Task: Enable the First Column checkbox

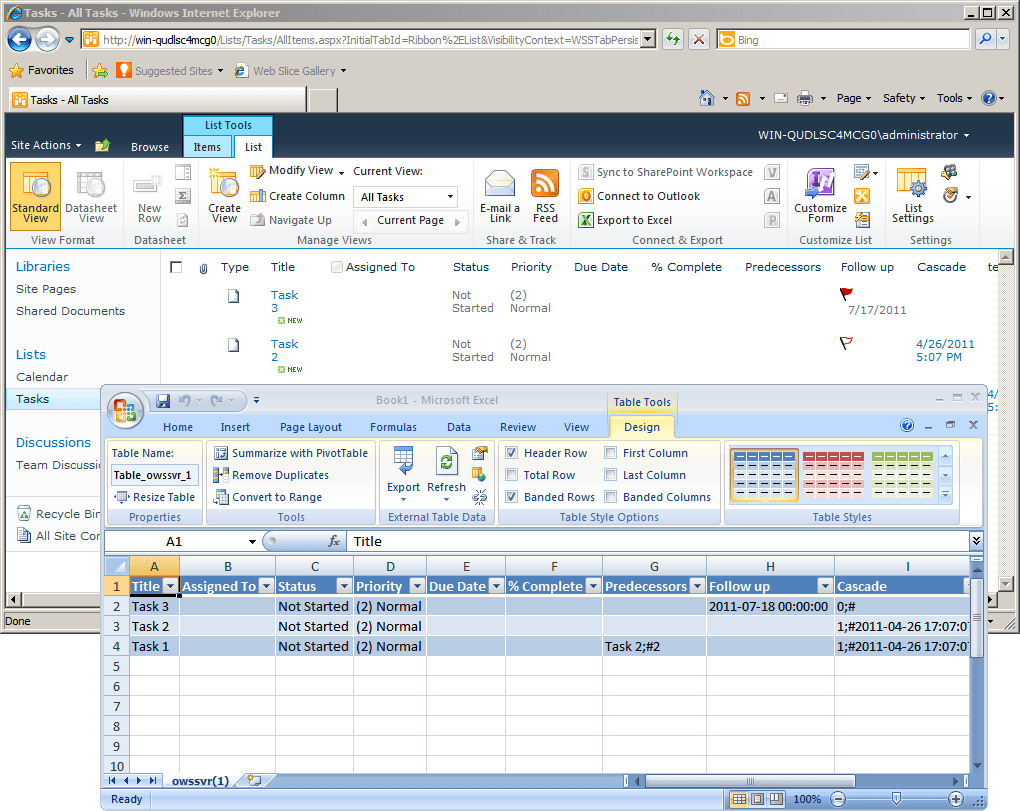Action: (x=611, y=453)
